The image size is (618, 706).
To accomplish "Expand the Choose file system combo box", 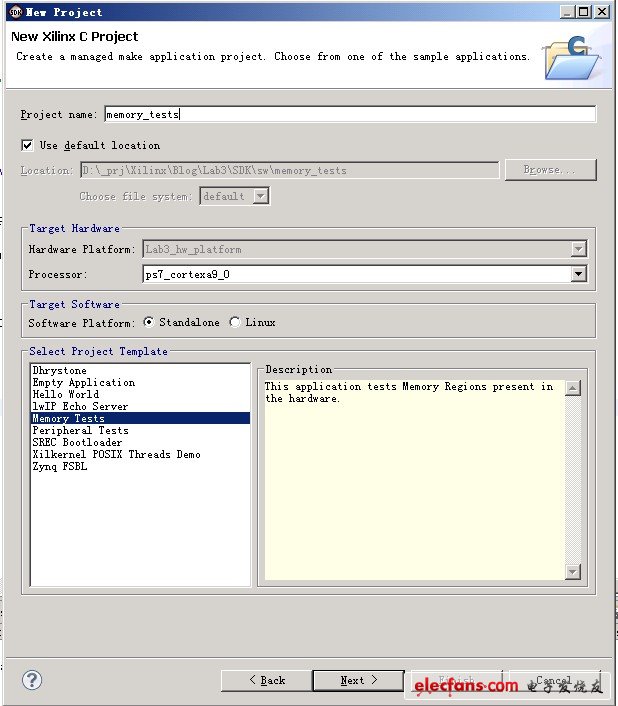I will tap(260, 196).
